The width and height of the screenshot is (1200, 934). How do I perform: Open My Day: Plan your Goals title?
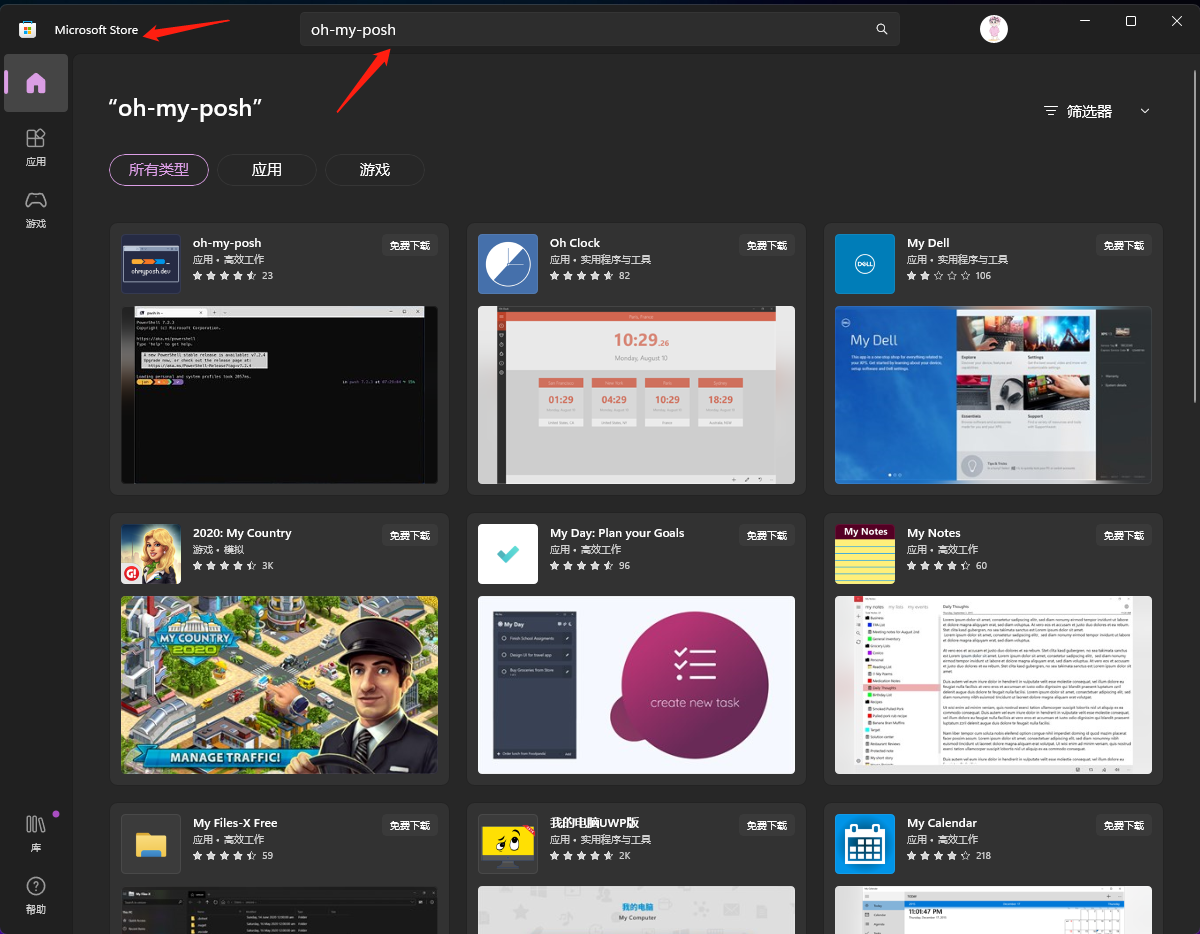point(617,533)
